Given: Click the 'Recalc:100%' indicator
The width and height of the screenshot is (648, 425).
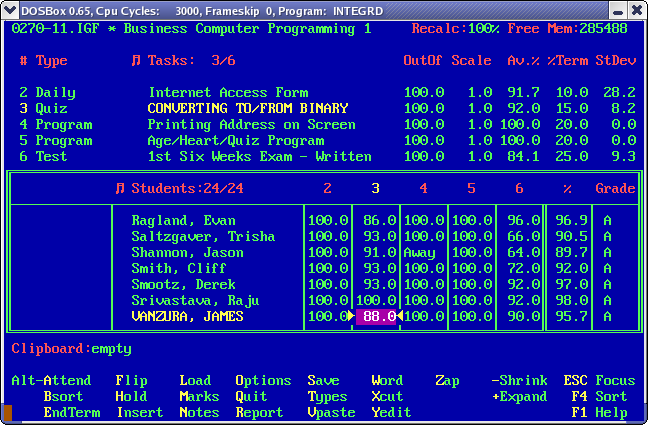Looking at the screenshot, I should click(455, 29).
